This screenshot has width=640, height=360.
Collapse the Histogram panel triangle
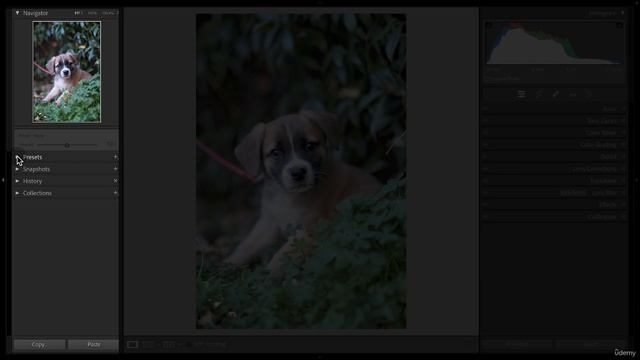622,13
